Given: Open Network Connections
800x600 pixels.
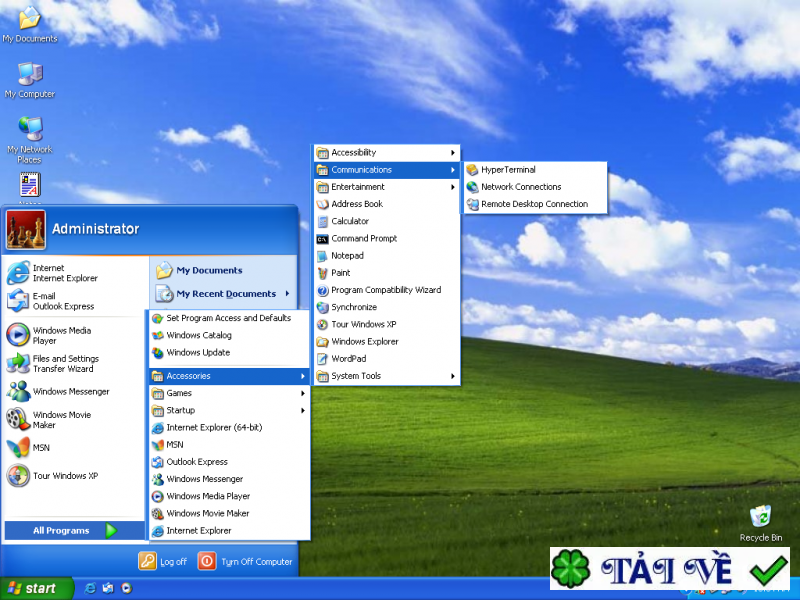Looking at the screenshot, I should [x=521, y=187].
